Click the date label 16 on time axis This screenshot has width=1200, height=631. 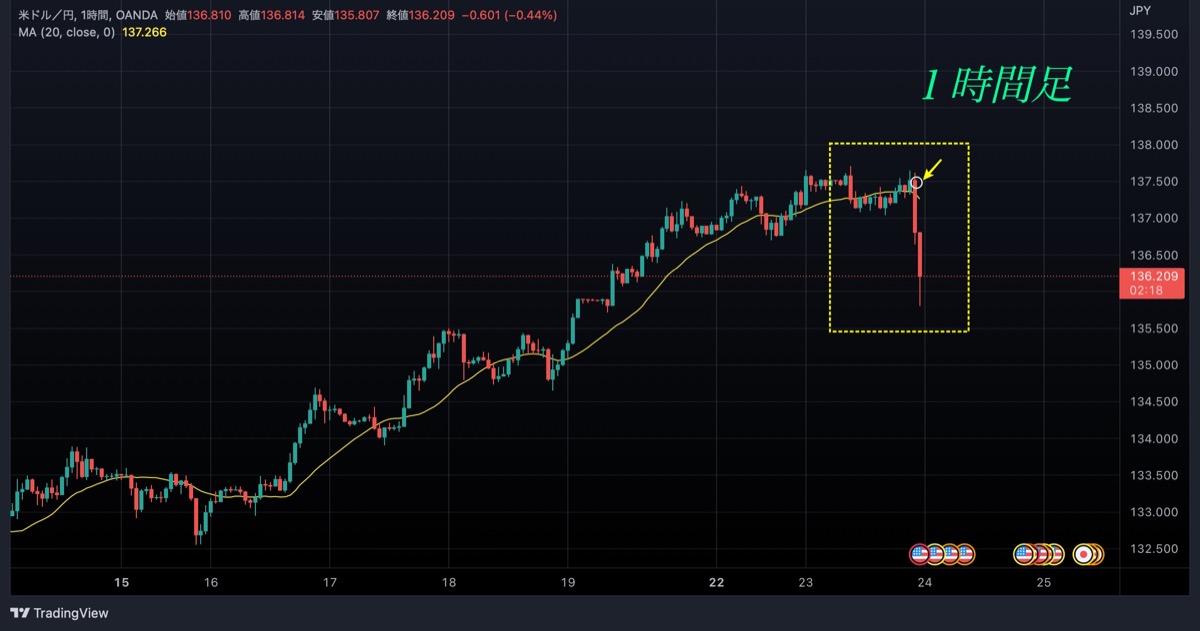[x=211, y=583]
